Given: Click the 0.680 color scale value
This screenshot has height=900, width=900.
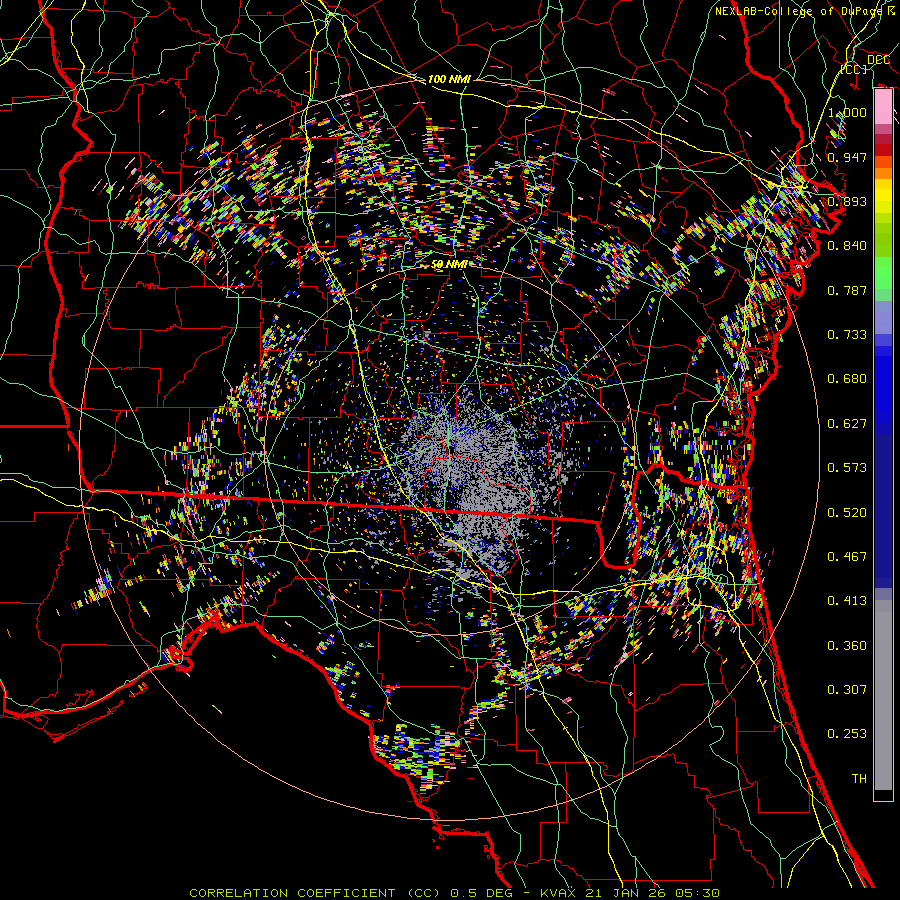Looking at the screenshot, I should click(847, 379).
